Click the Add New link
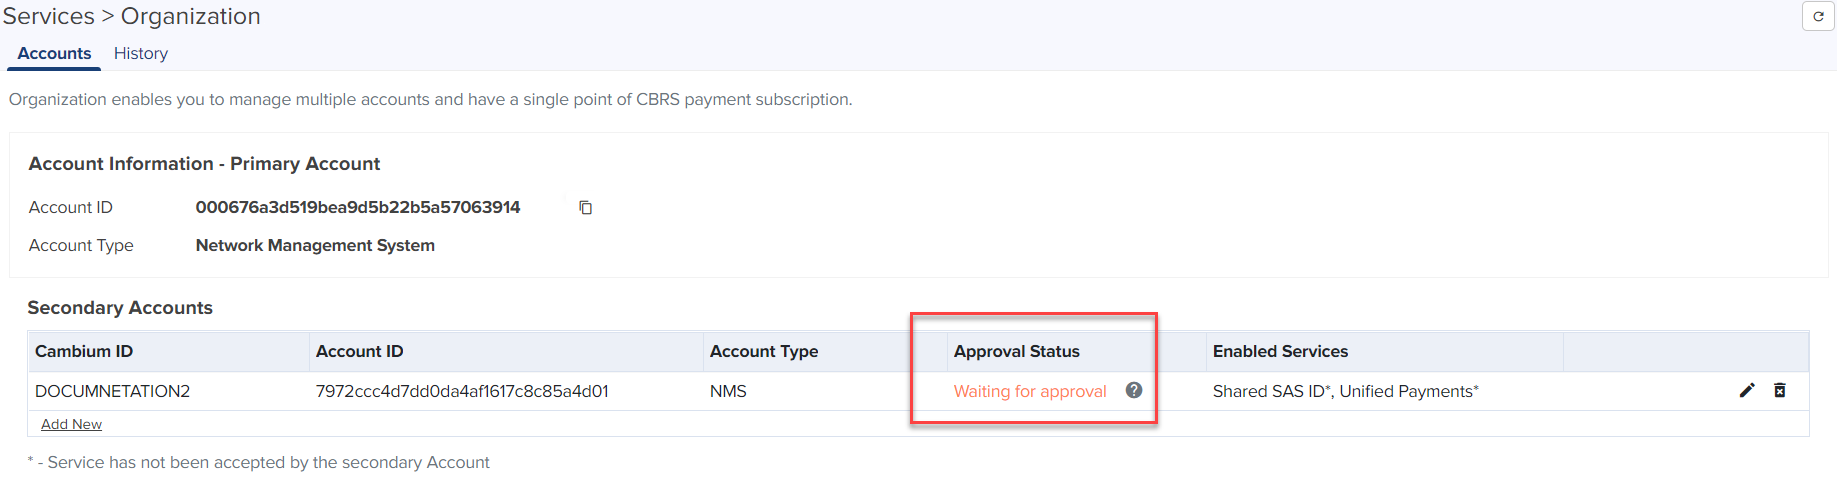The width and height of the screenshot is (1837, 503). pos(71,424)
